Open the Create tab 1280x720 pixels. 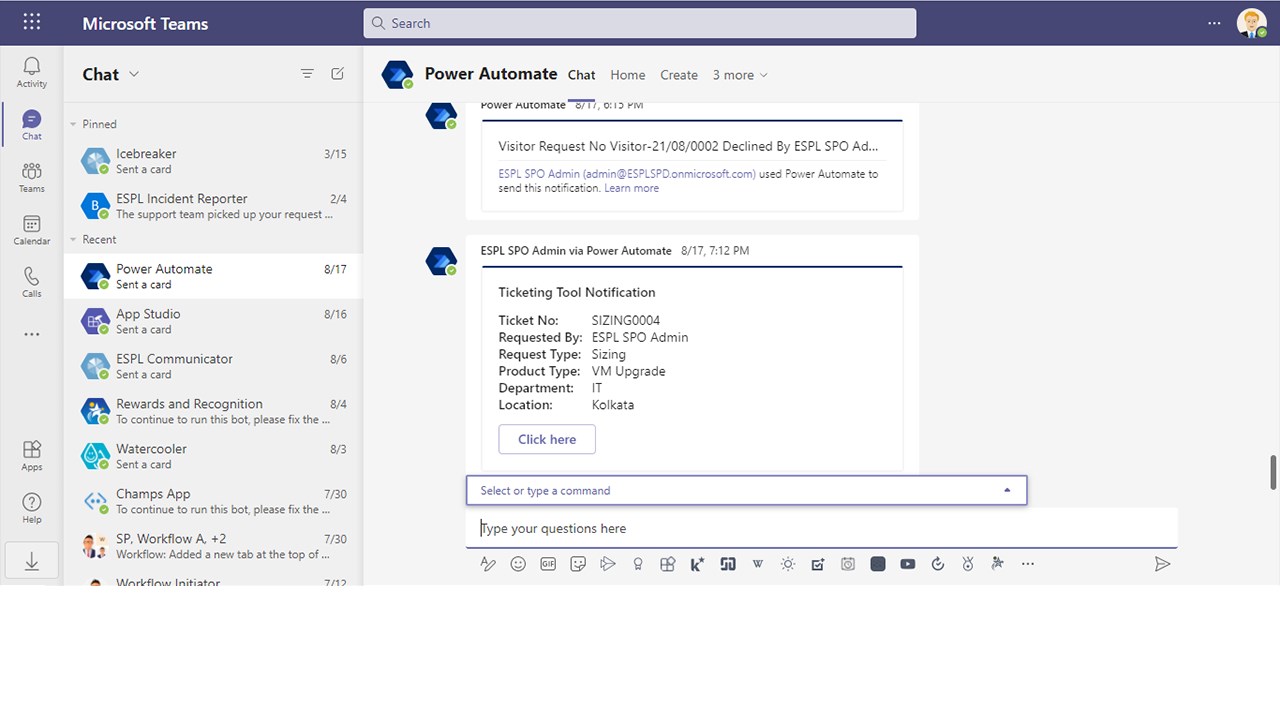(679, 75)
